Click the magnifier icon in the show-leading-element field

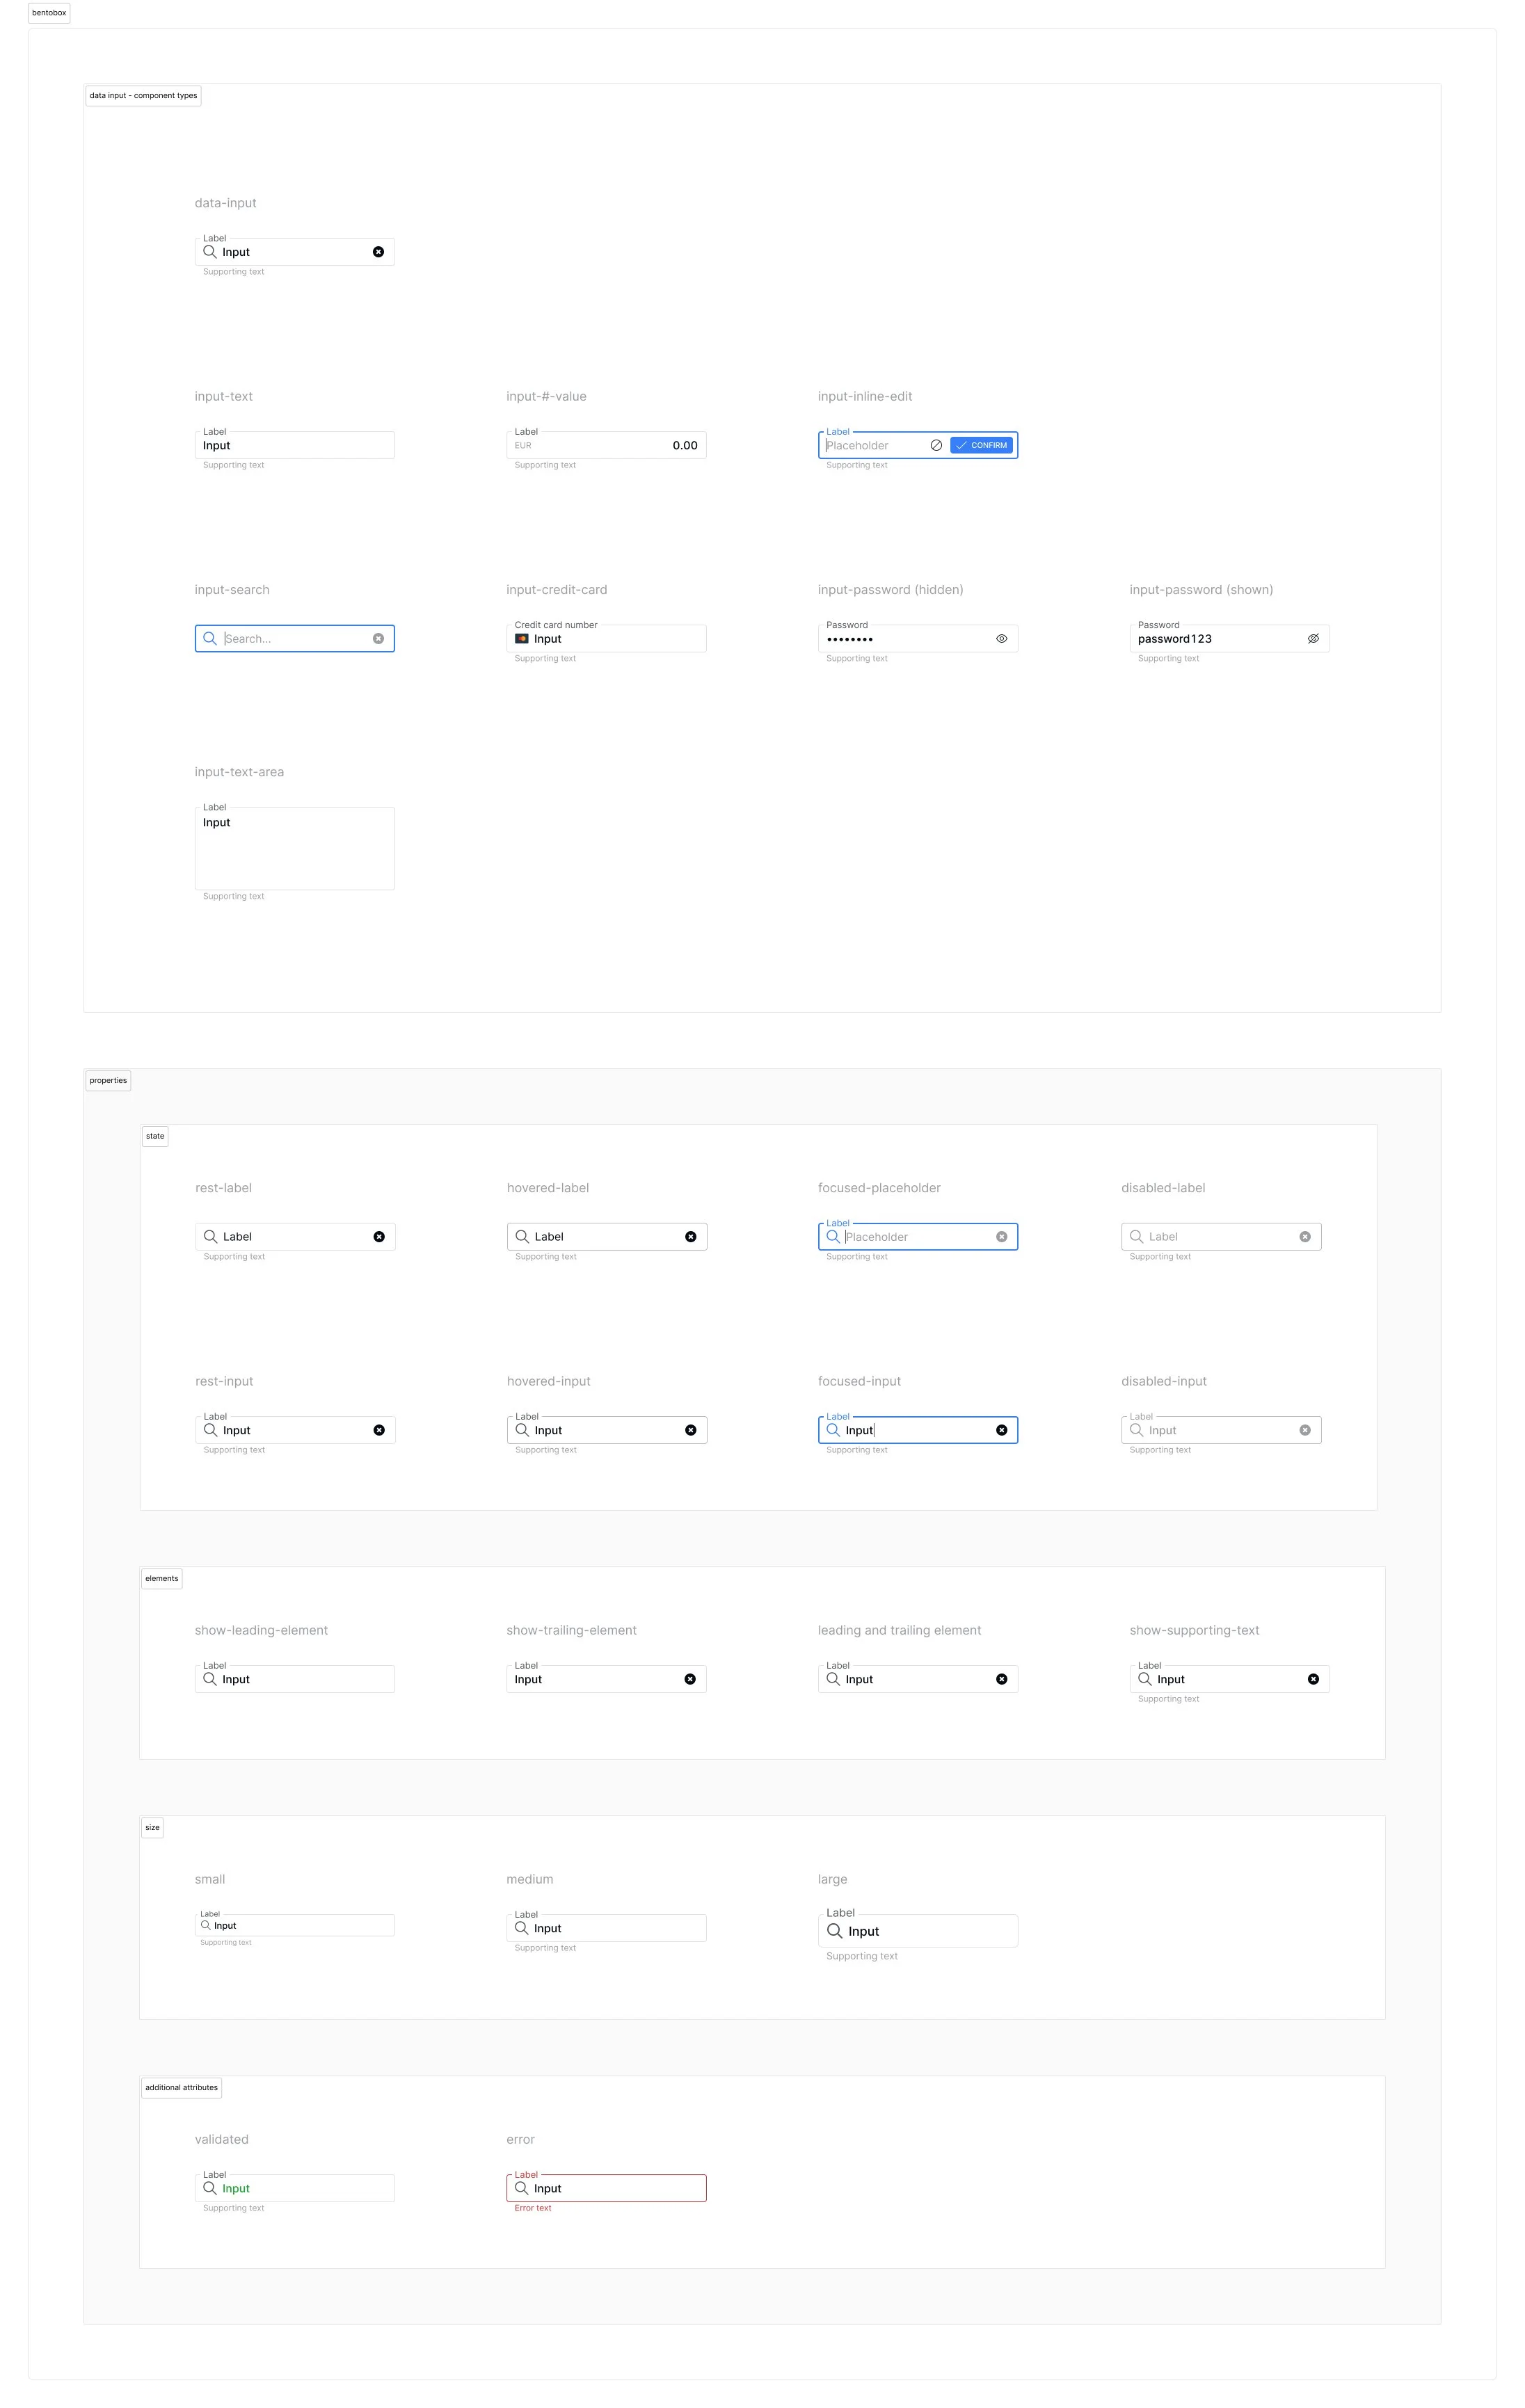[210, 1680]
